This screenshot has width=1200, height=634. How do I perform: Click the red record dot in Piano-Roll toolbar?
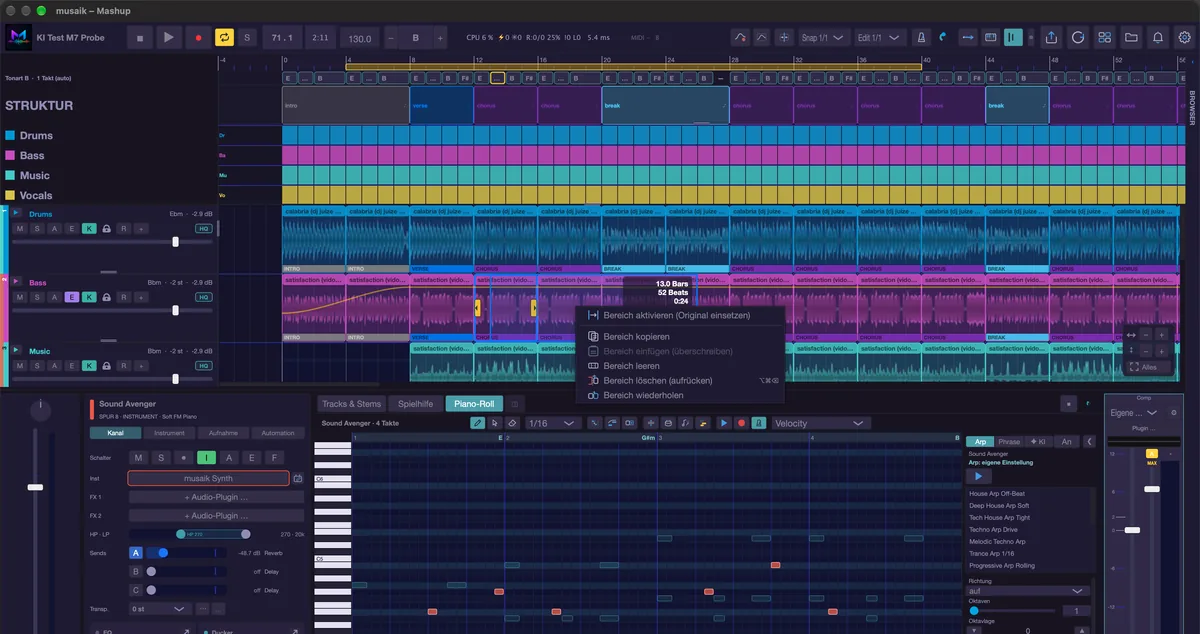(741, 423)
